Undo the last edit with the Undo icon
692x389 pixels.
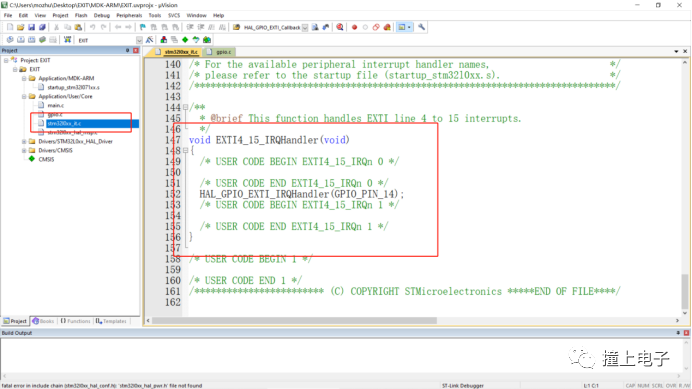coord(93,27)
